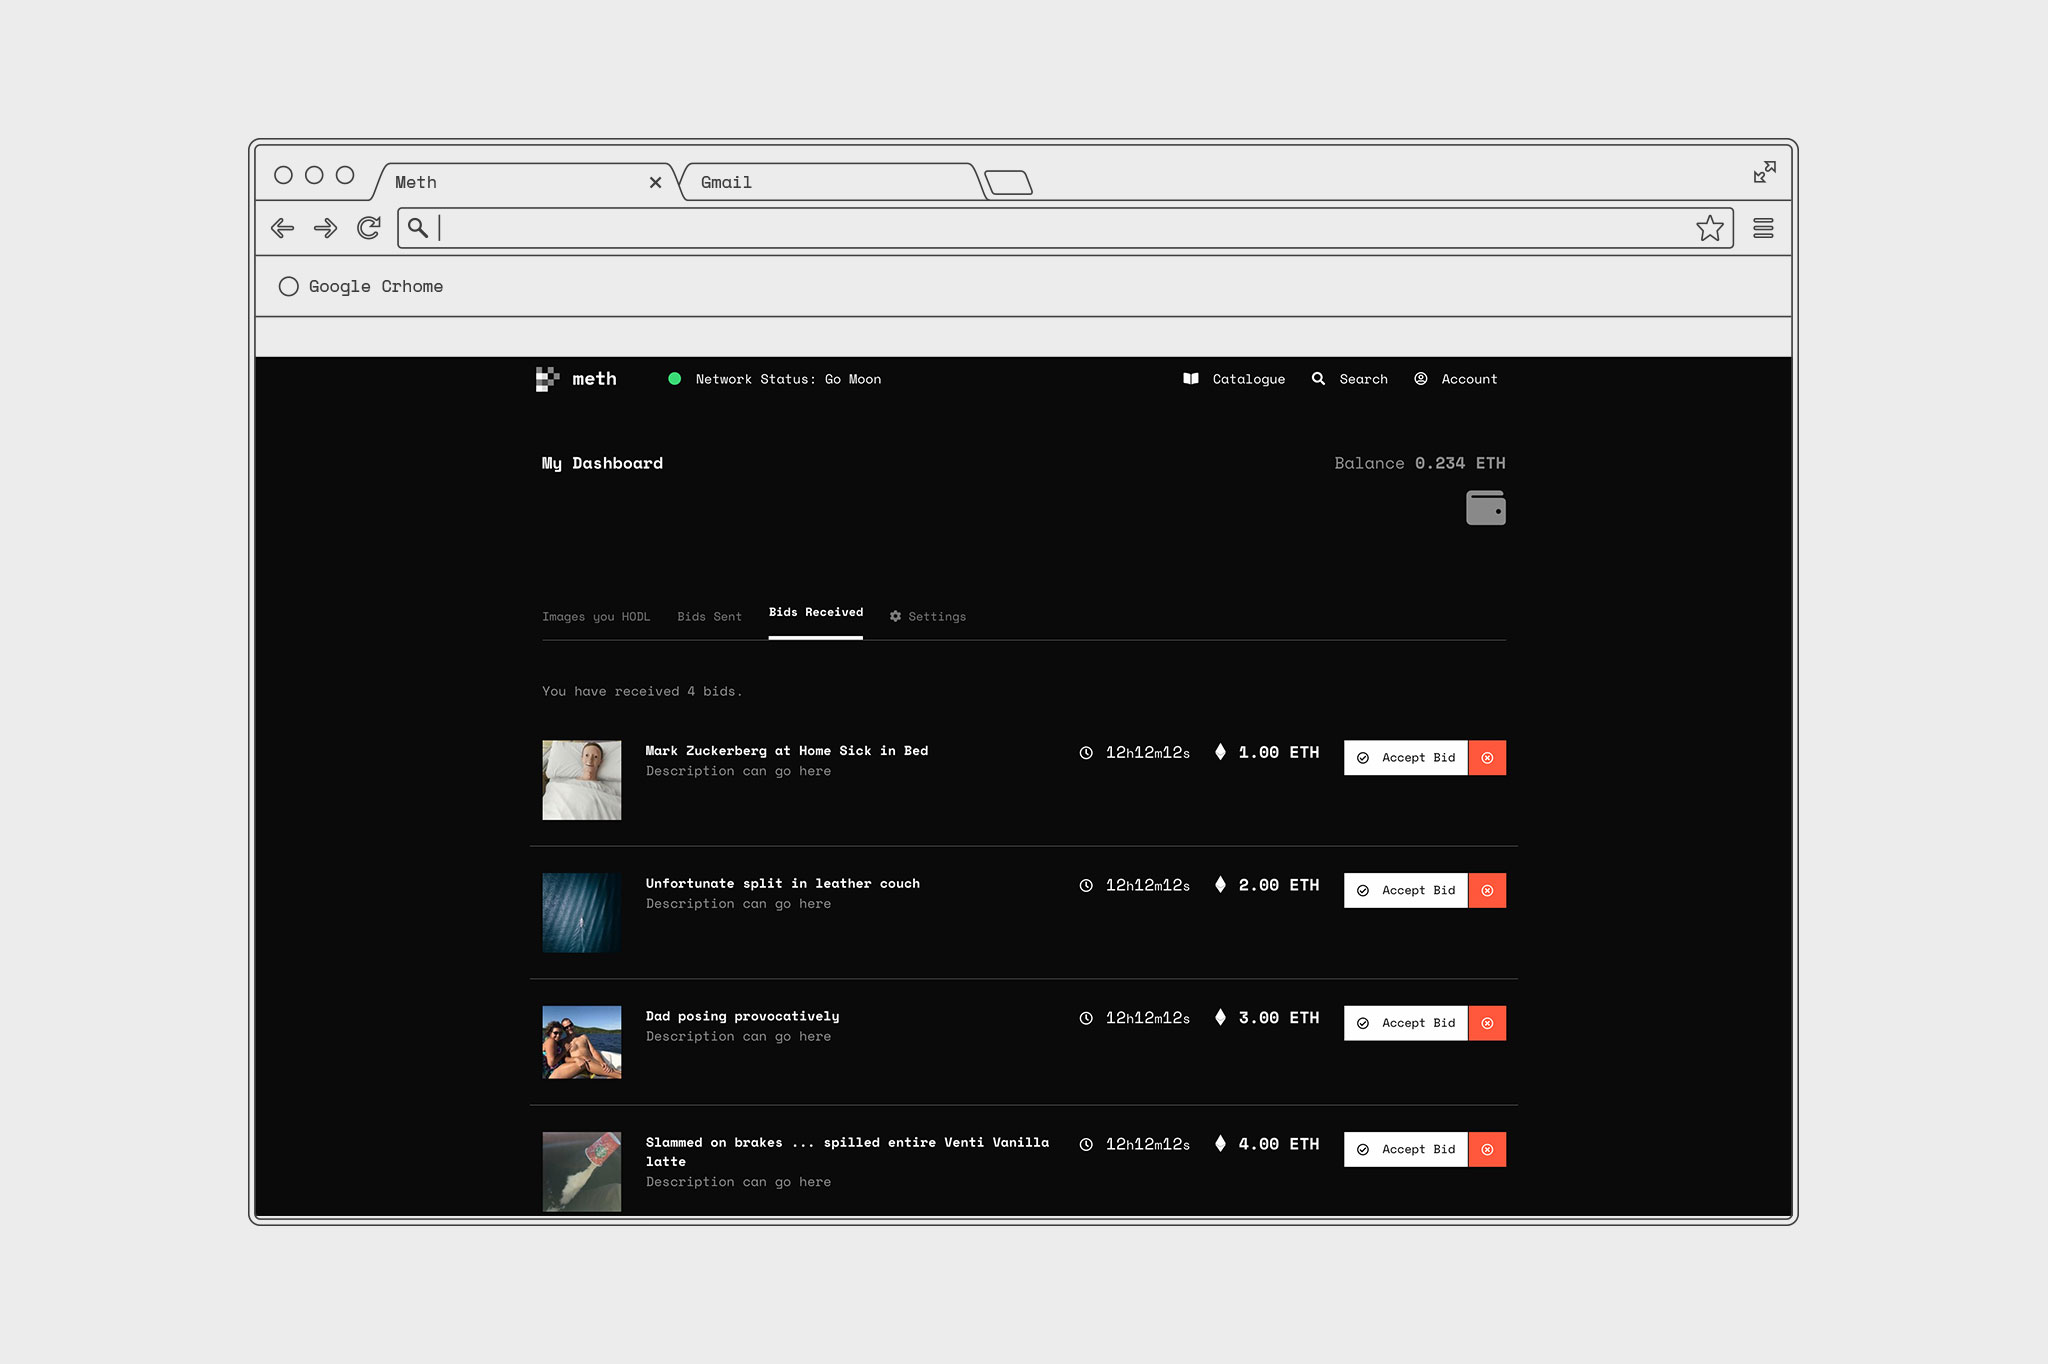Switch to the Bids Sent tab
This screenshot has width=2048, height=1364.
click(709, 617)
